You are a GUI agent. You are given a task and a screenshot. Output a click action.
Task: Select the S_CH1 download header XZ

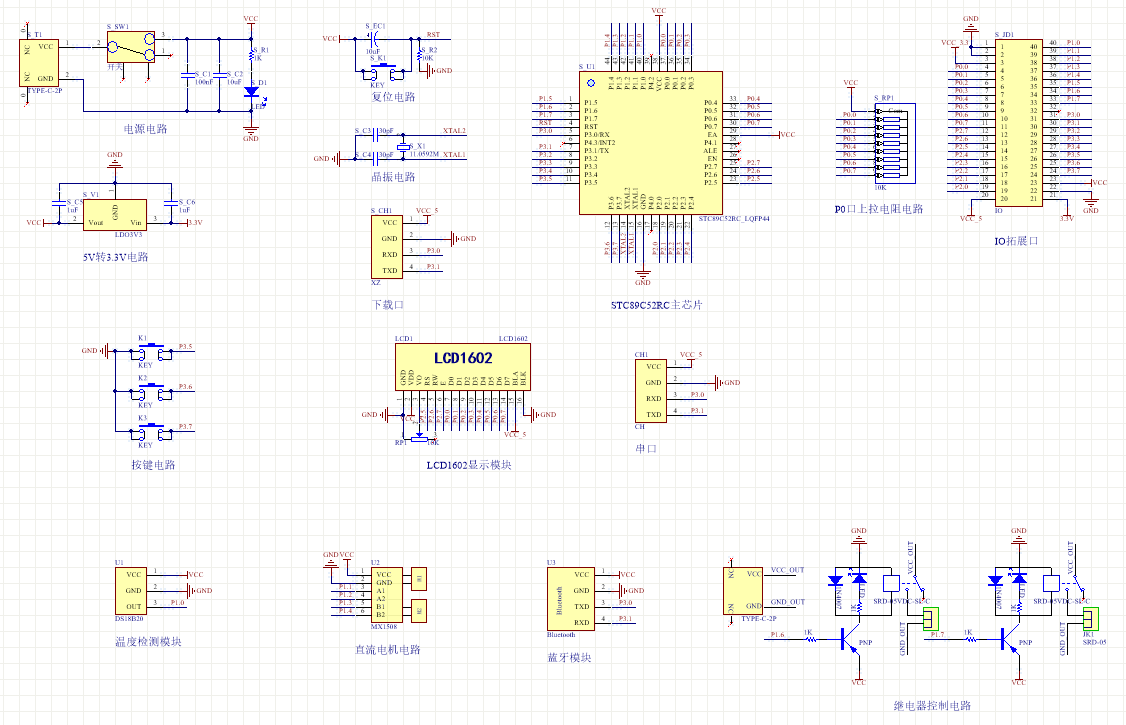(386, 246)
